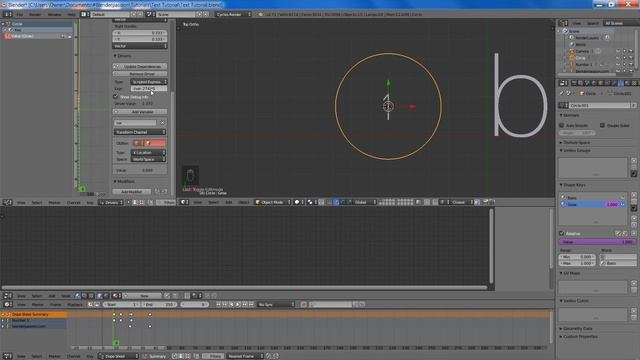Select the Gone shape key row

tap(592, 204)
